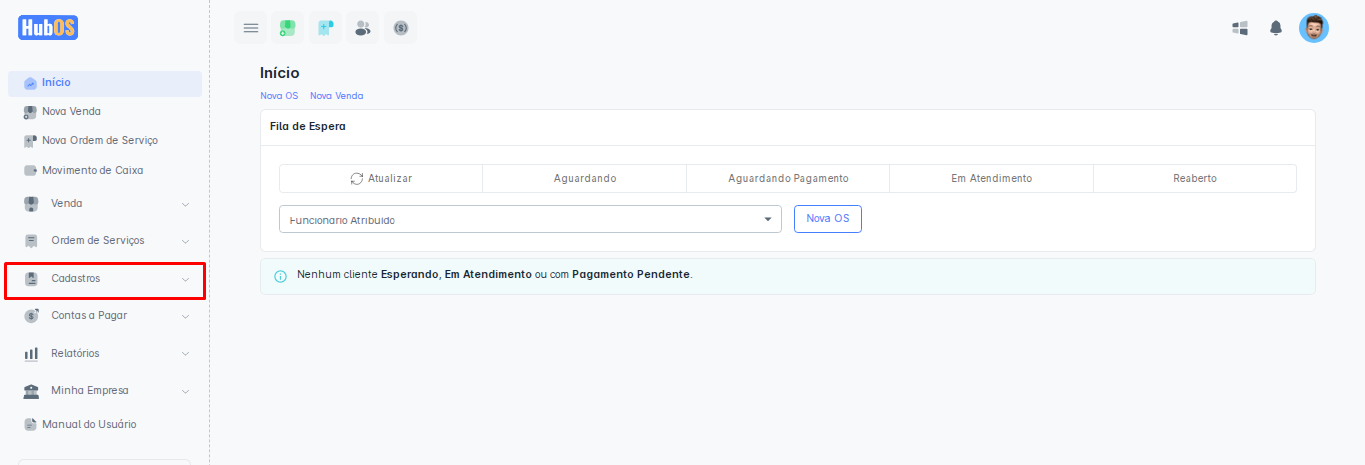Select the Aguardando Pagamento filter tab

coord(788,179)
